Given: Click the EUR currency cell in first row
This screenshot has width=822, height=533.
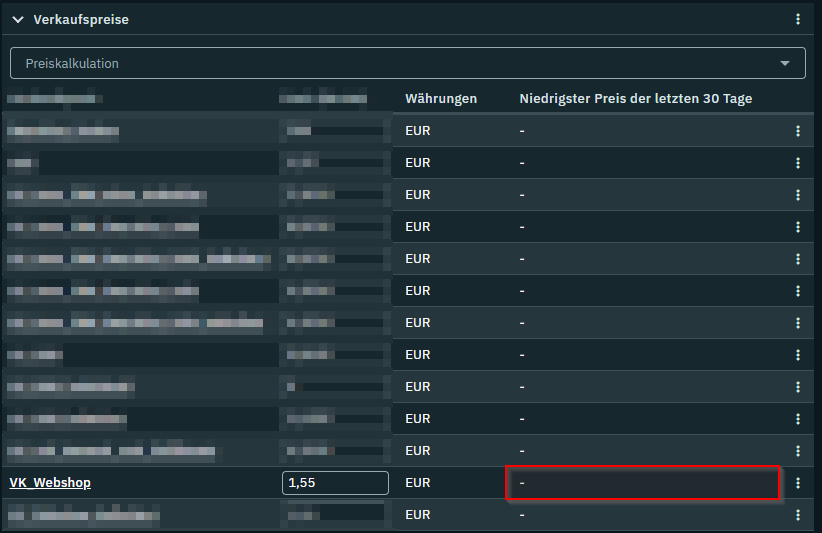Looking at the screenshot, I should (418, 131).
